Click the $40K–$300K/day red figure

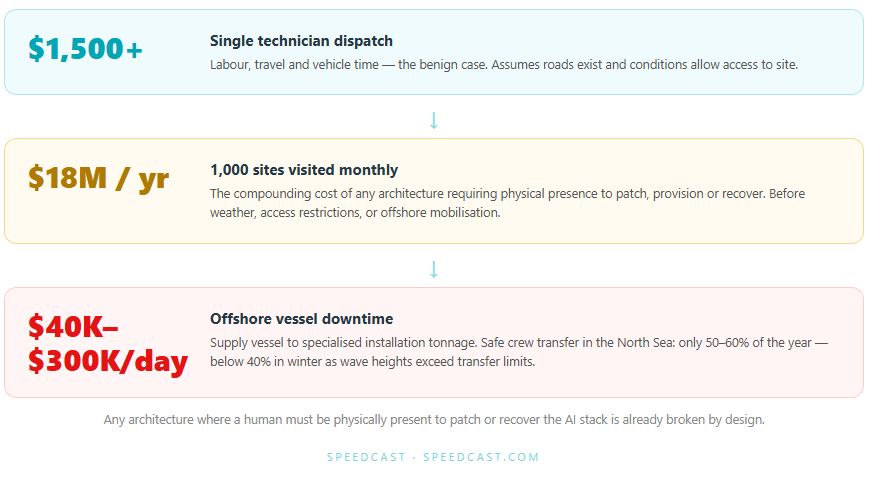click(107, 344)
